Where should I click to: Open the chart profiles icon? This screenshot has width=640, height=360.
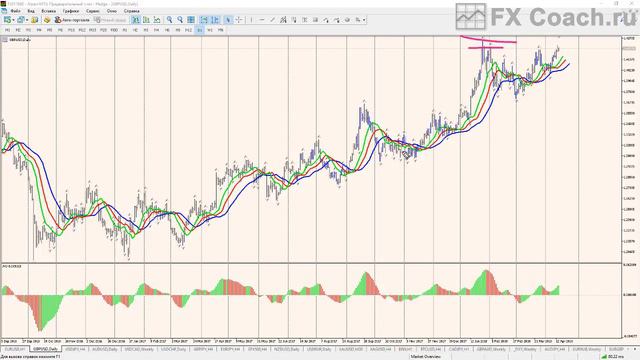[x=20, y=20]
